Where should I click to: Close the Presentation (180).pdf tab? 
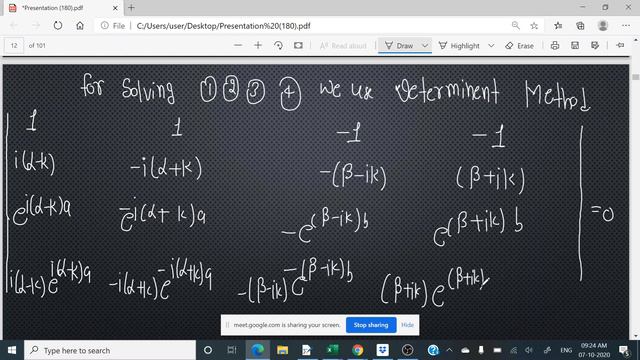pos(115,8)
